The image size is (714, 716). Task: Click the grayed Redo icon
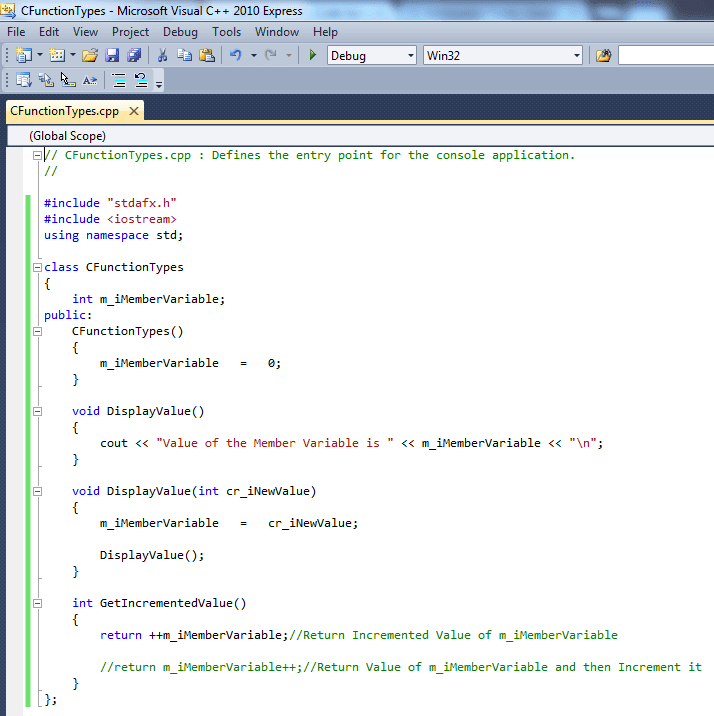(271, 55)
